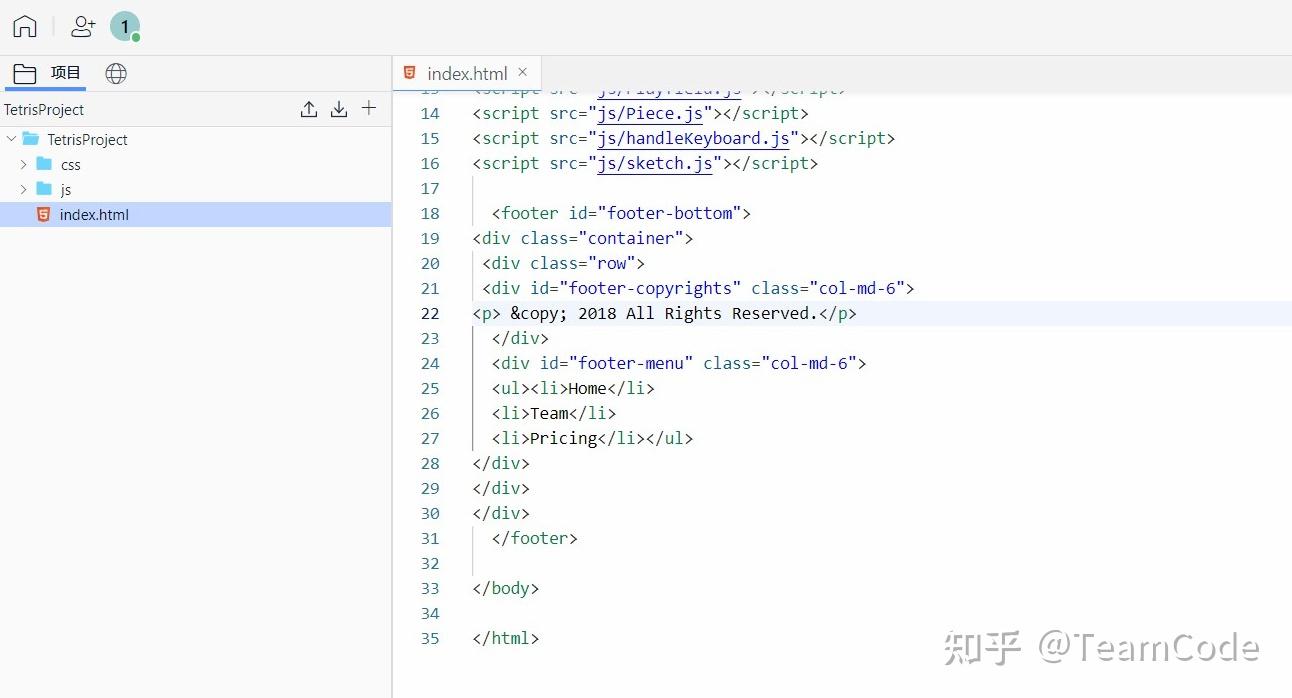This screenshot has width=1292, height=698.
Task: Open index.html from the project tree
Action: pos(94,214)
